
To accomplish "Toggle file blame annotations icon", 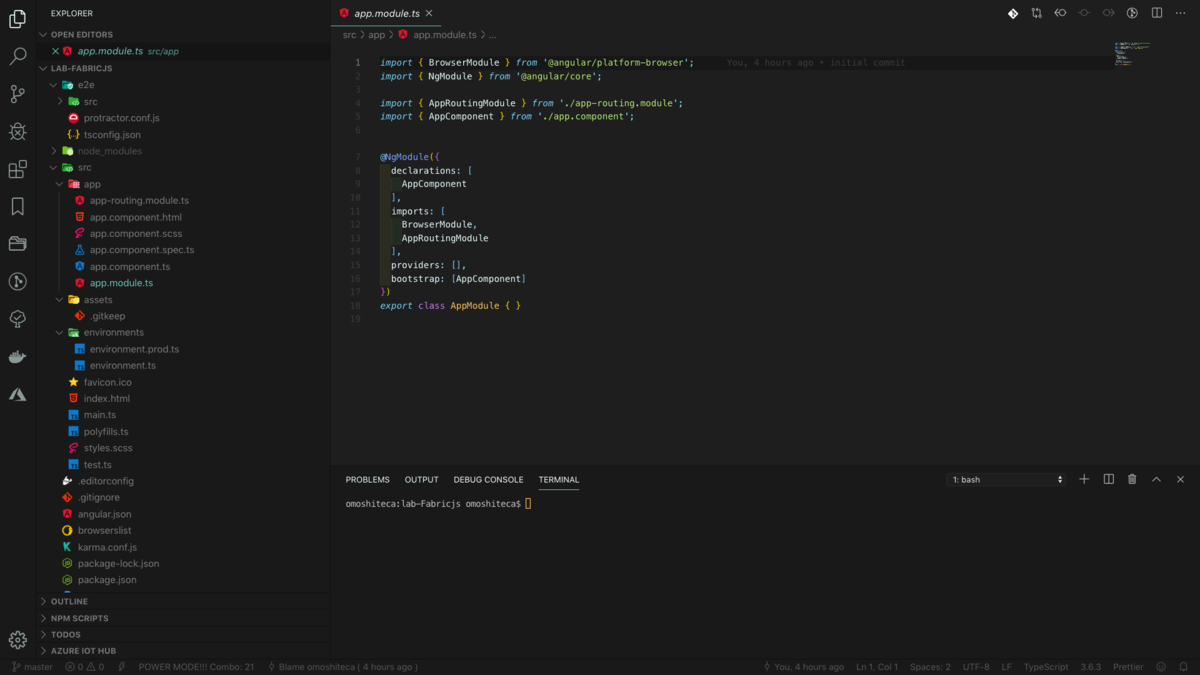I will 1133,13.
